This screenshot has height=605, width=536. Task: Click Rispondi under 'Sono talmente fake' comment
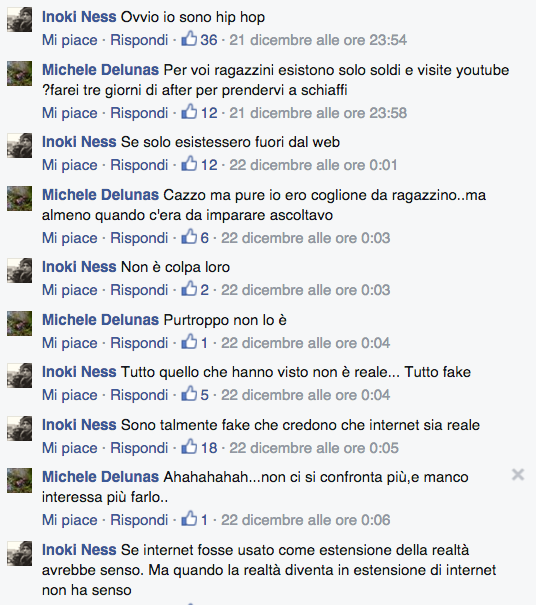pyautogui.click(x=139, y=448)
